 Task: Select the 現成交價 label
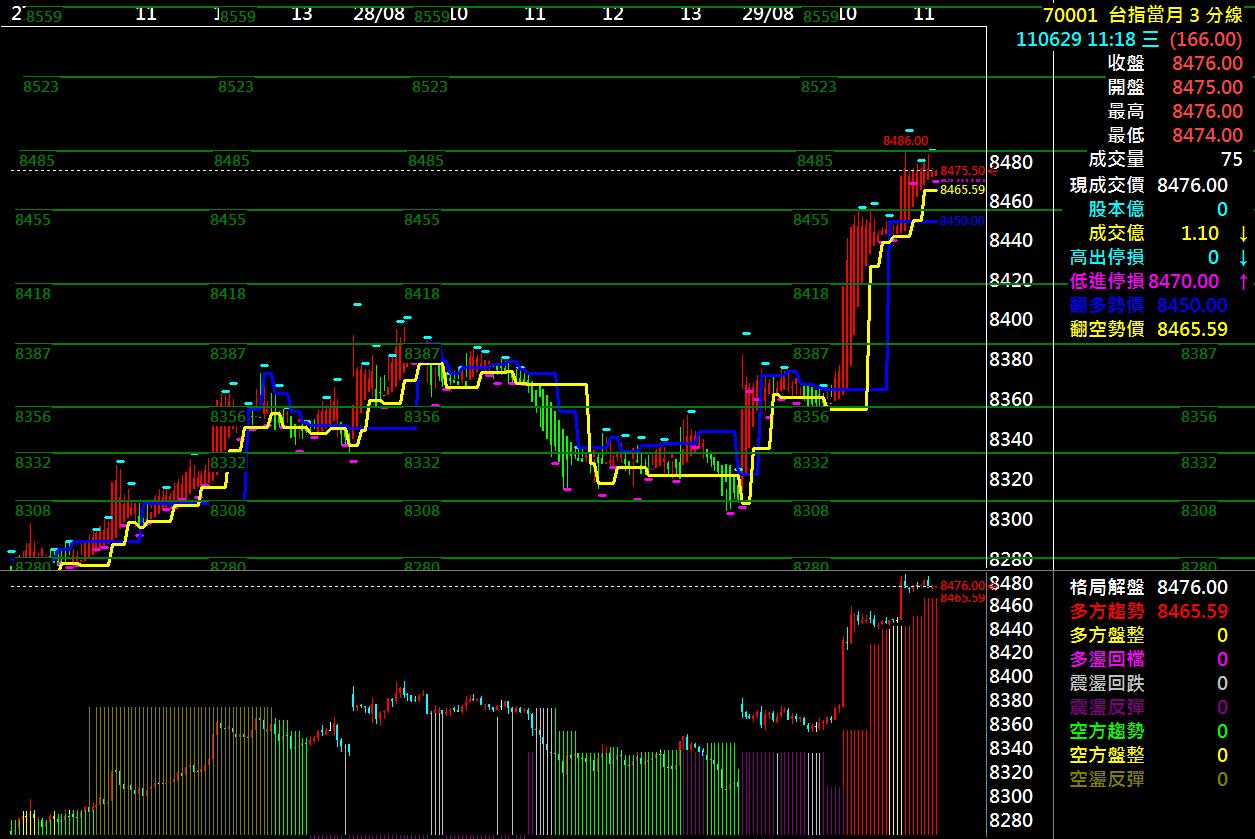coord(1107,185)
